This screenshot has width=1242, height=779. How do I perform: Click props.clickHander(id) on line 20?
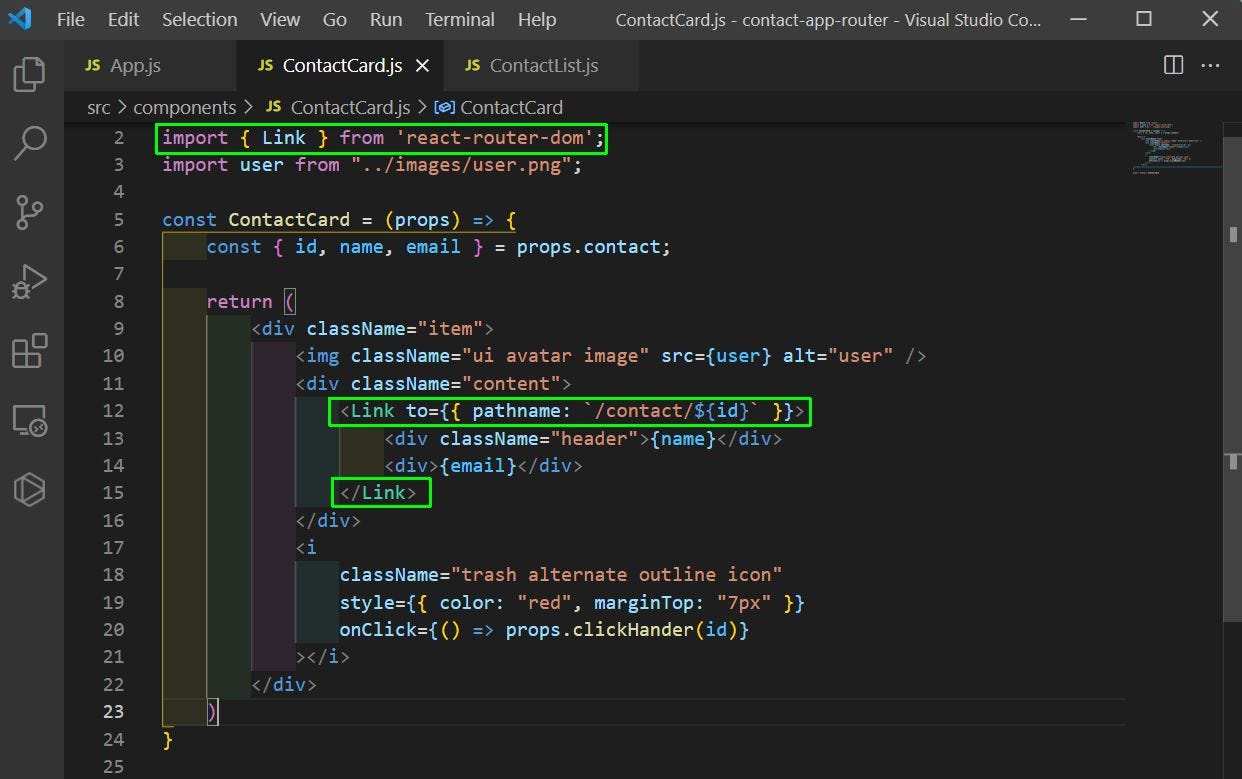point(622,629)
